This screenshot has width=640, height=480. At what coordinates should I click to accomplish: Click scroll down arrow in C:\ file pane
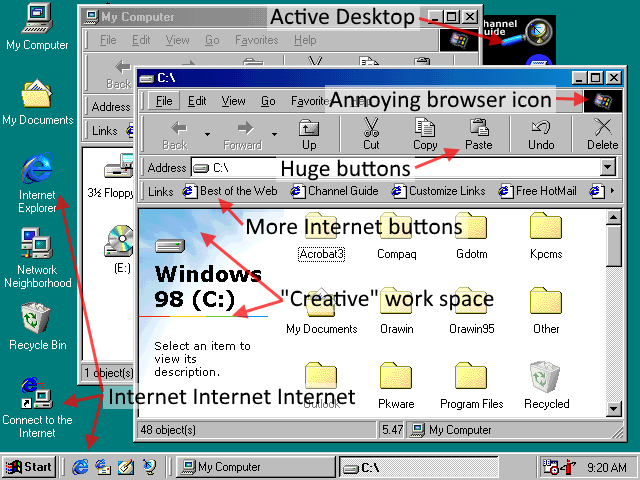click(x=613, y=409)
